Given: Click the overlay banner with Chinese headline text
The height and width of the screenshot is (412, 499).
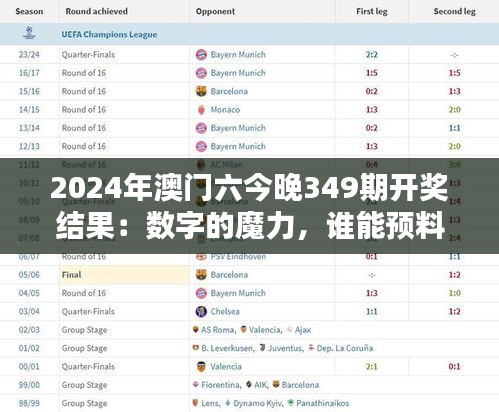Looking at the screenshot, I should pyautogui.click(x=249, y=206).
